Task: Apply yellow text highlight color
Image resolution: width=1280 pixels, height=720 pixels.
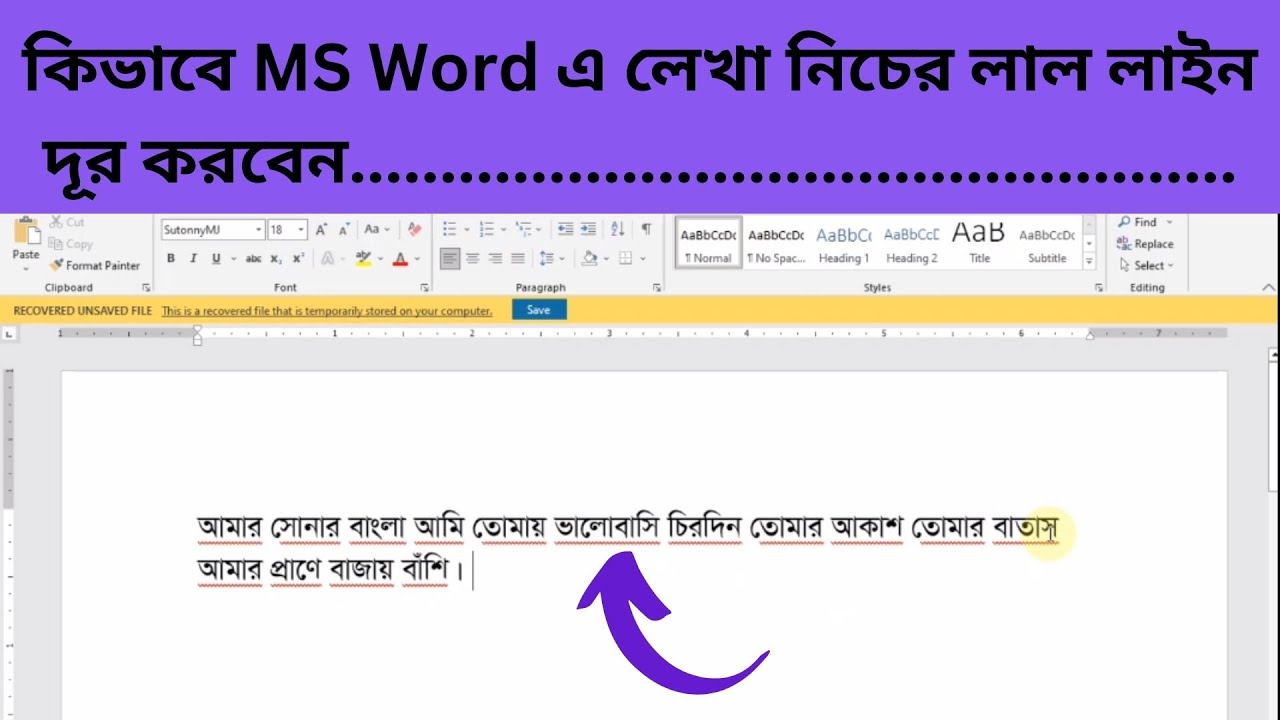Action: pyautogui.click(x=362, y=258)
